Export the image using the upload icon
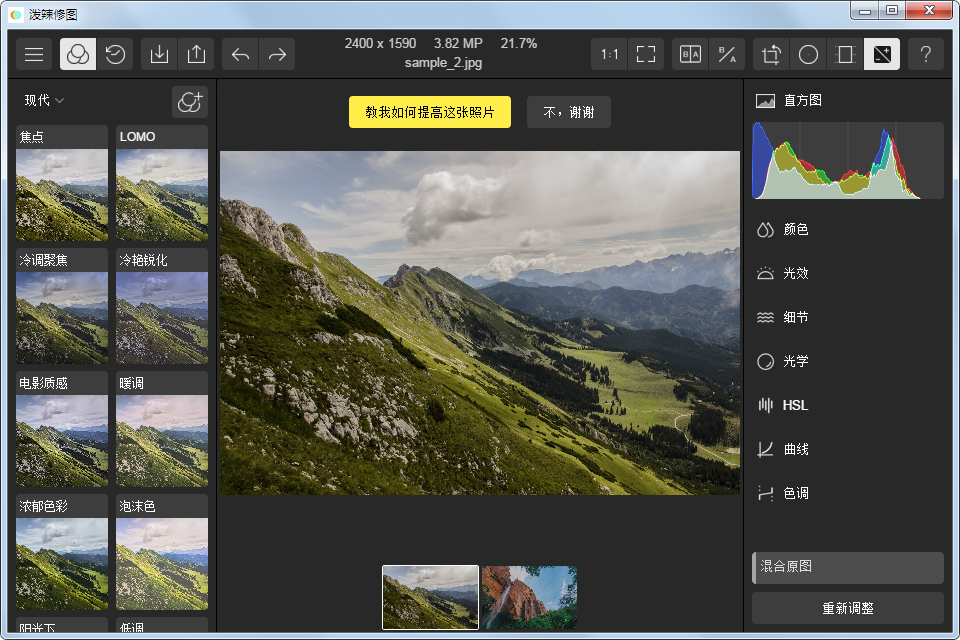This screenshot has width=960, height=640. pos(197,54)
